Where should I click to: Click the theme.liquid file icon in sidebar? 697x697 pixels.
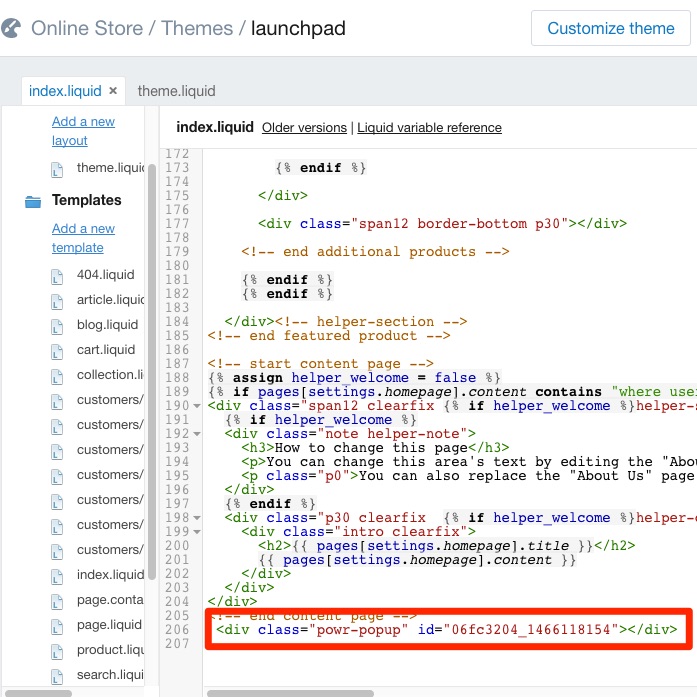pos(56,170)
